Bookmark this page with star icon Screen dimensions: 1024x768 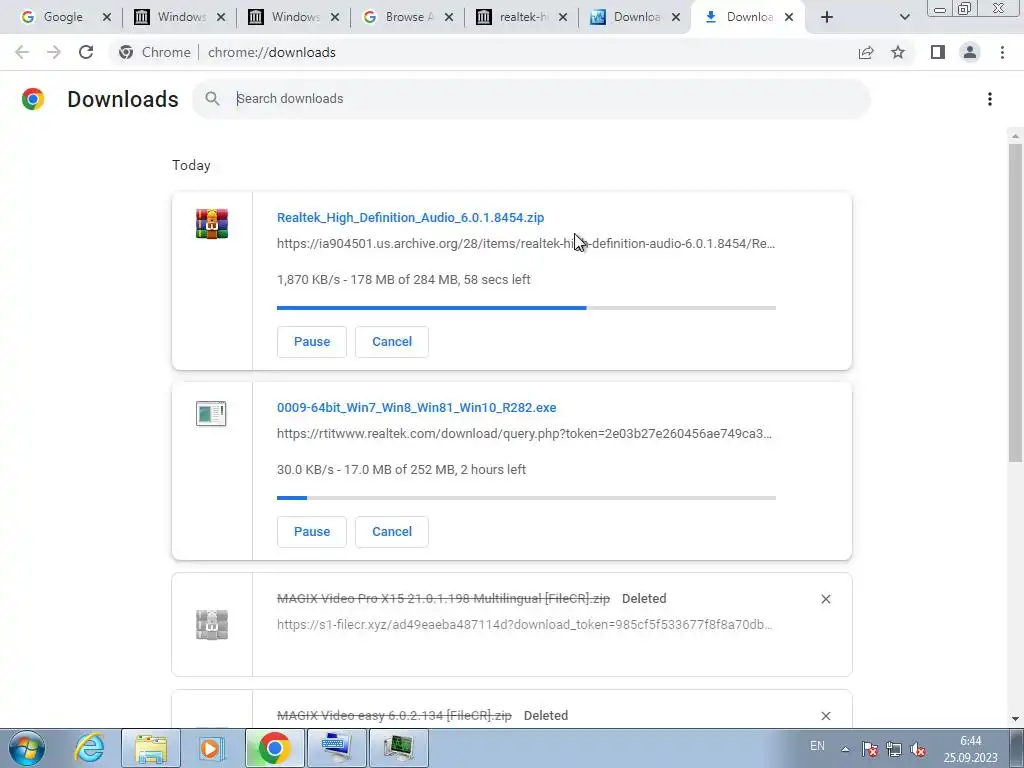pyautogui.click(x=898, y=52)
